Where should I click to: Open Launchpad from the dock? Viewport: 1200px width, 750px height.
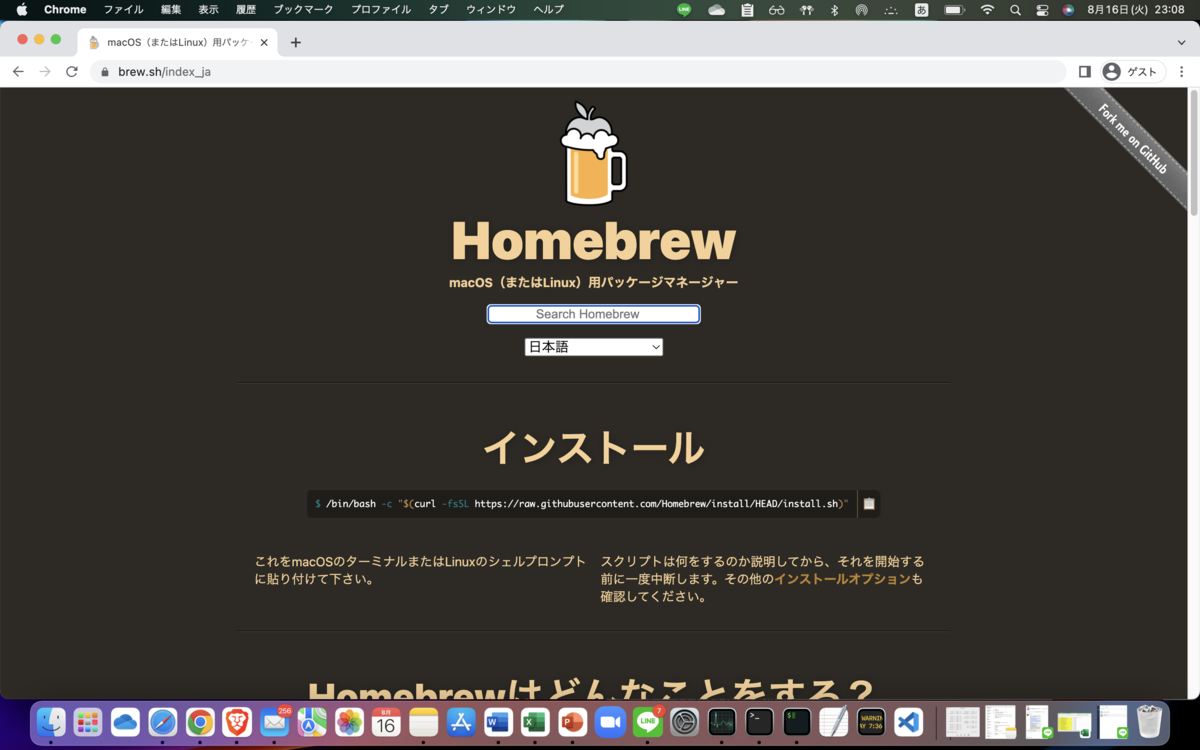88,721
